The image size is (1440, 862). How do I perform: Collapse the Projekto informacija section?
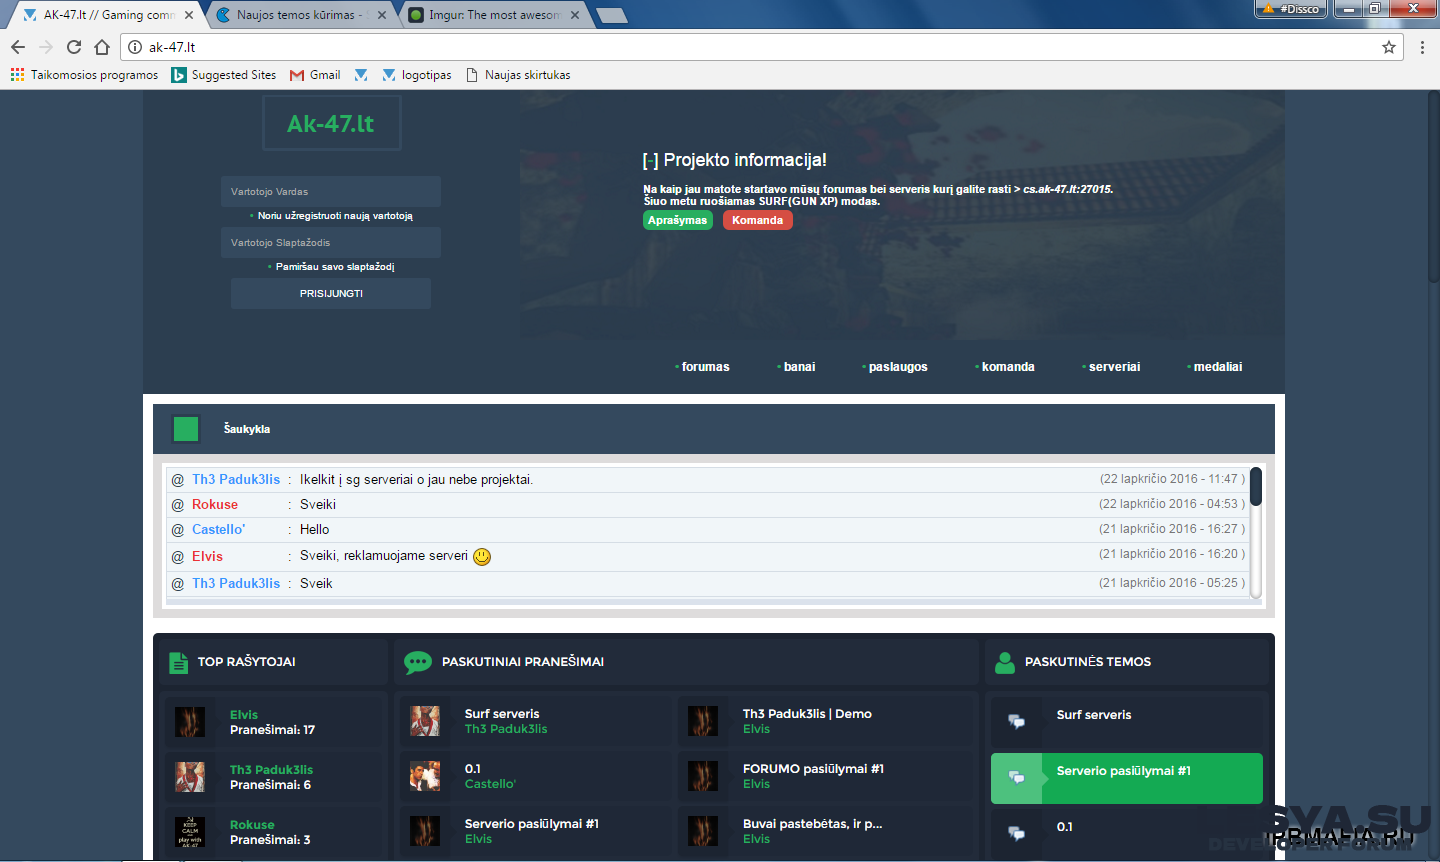point(650,161)
